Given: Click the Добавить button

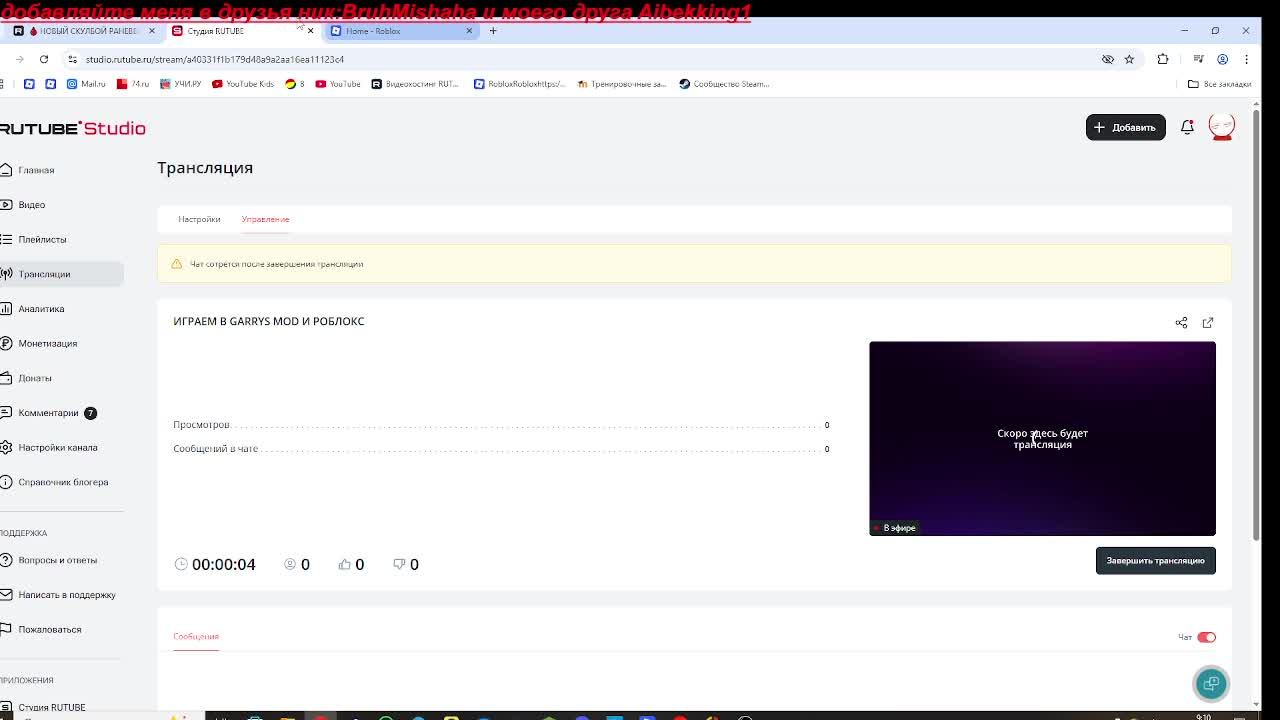Looking at the screenshot, I should click(1125, 127).
